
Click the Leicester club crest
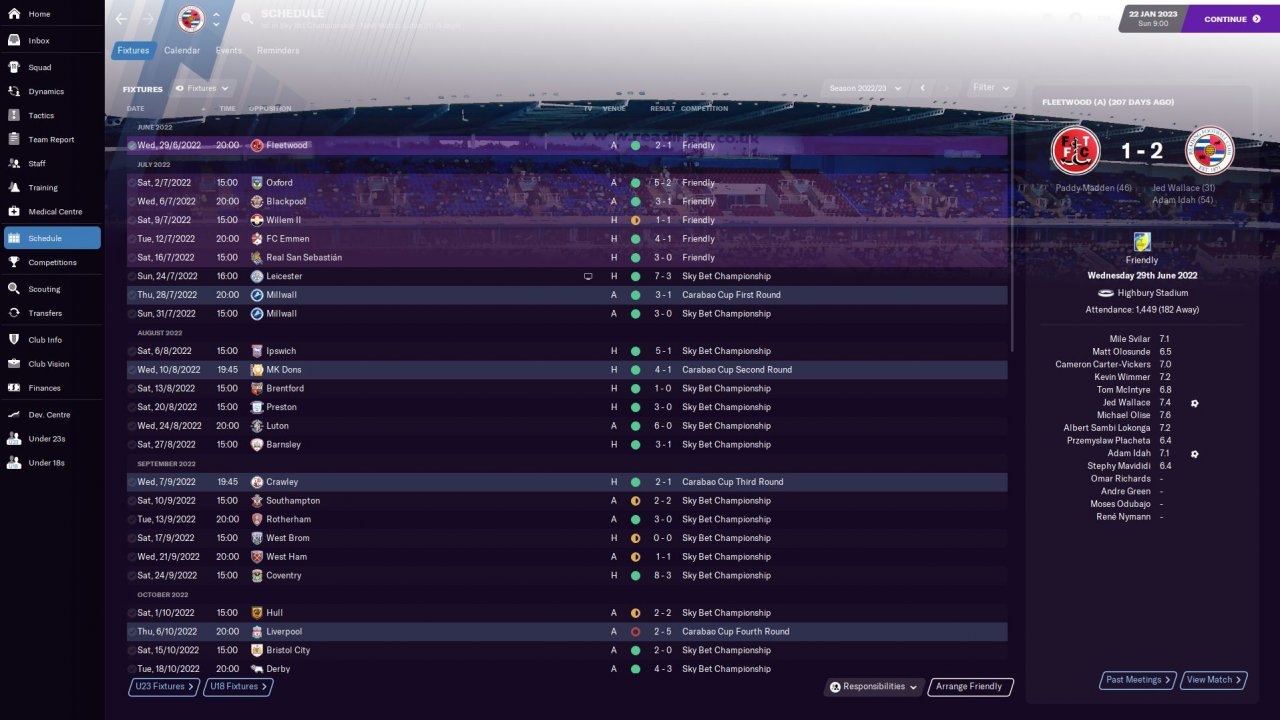click(x=257, y=277)
